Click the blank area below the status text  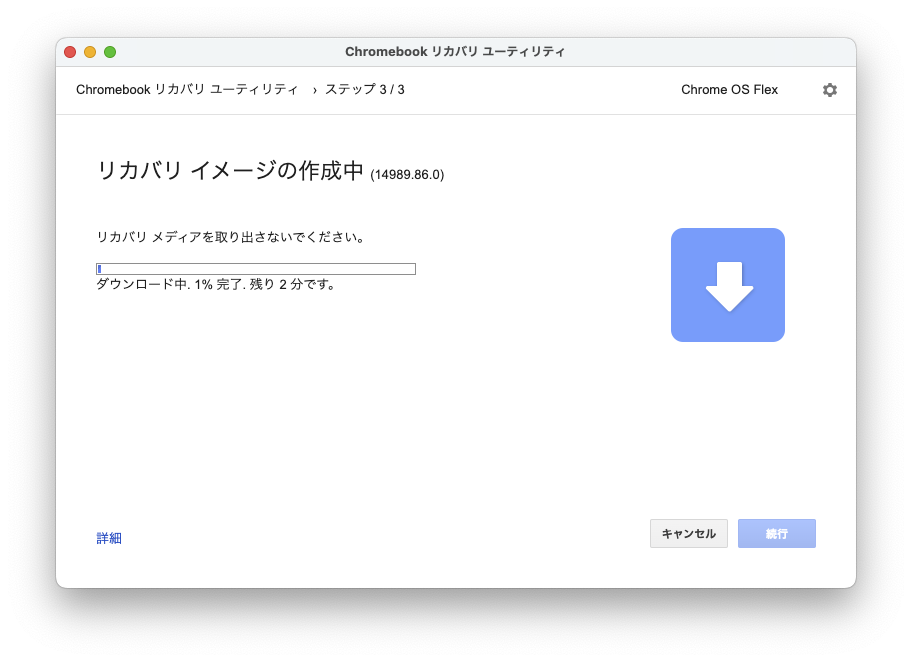[x=300, y=400]
